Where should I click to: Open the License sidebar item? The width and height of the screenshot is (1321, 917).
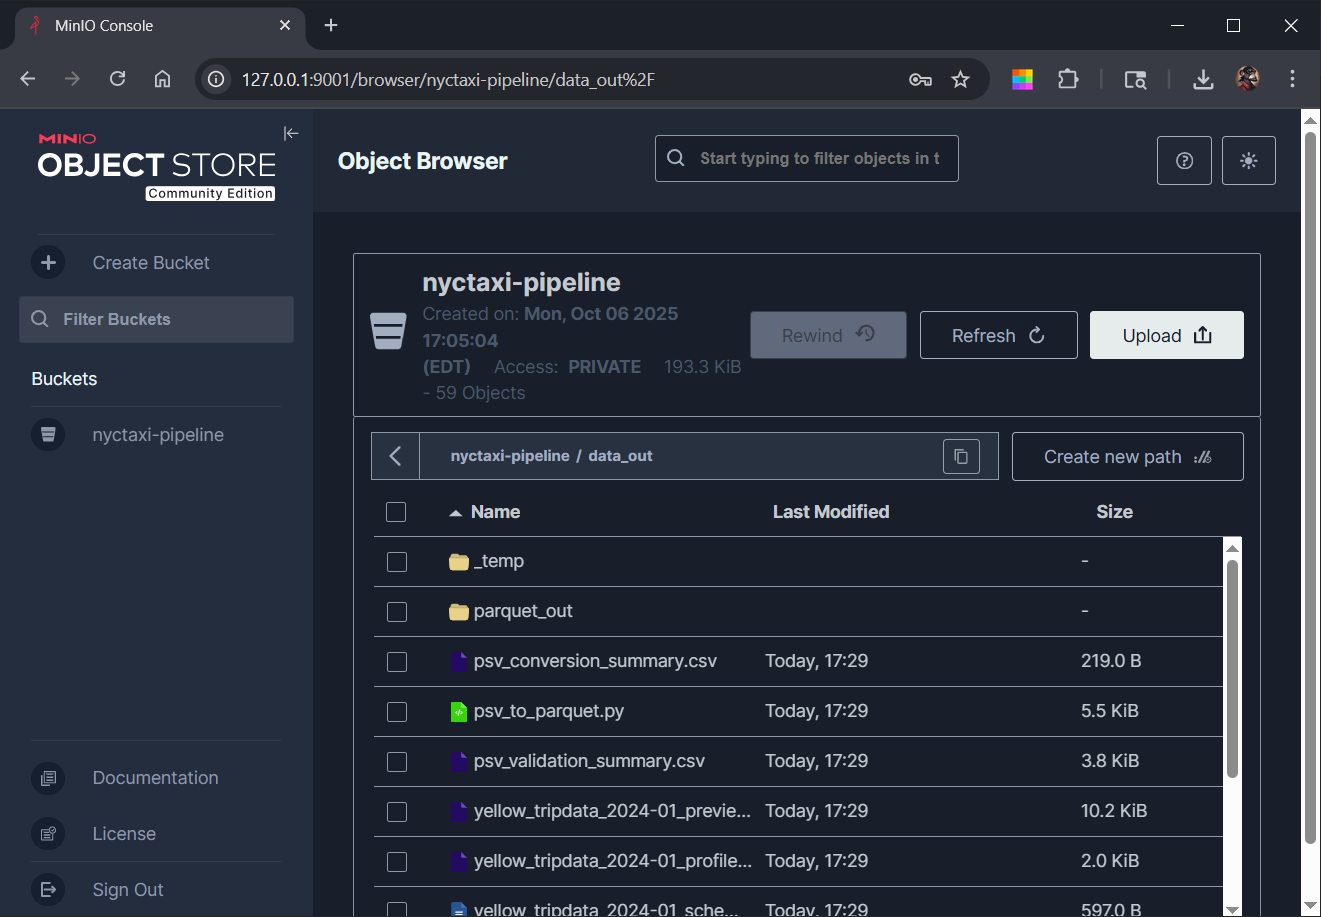124,834
